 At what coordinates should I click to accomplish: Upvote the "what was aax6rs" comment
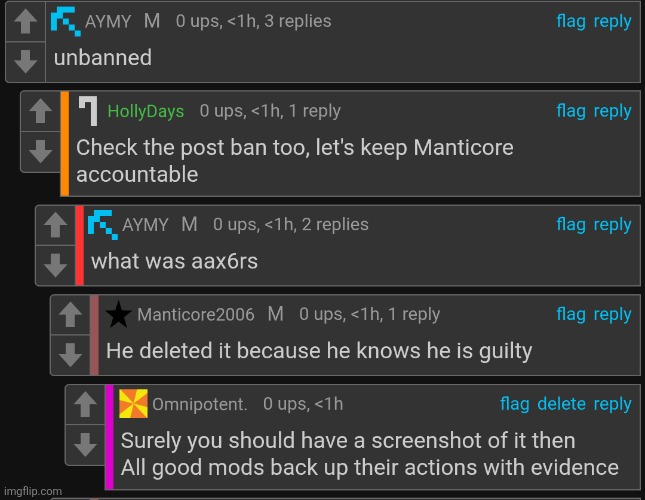[56, 225]
